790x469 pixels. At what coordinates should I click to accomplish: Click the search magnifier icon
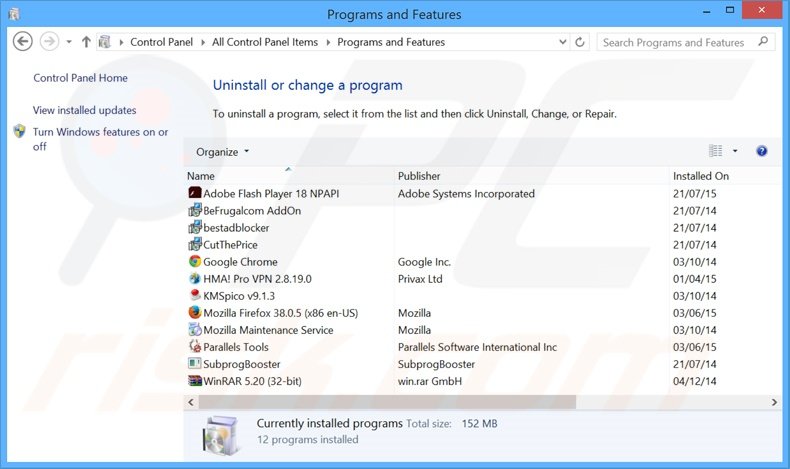[763, 42]
